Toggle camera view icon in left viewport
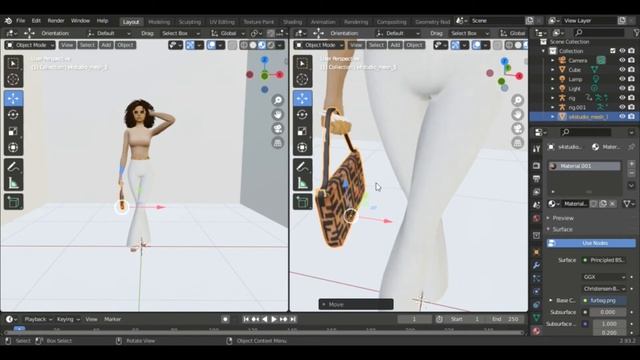 click(x=278, y=129)
